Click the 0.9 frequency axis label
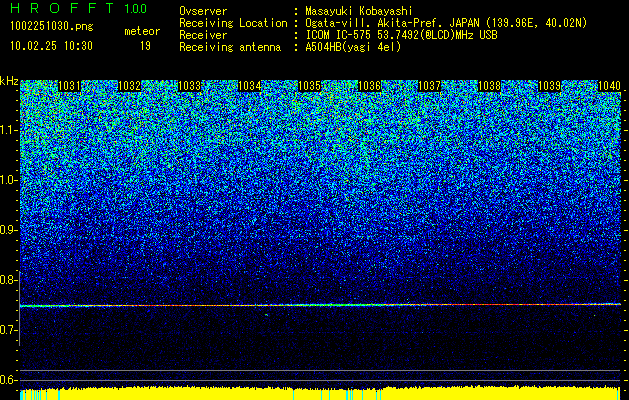The height and width of the screenshot is (400, 629). point(9,230)
